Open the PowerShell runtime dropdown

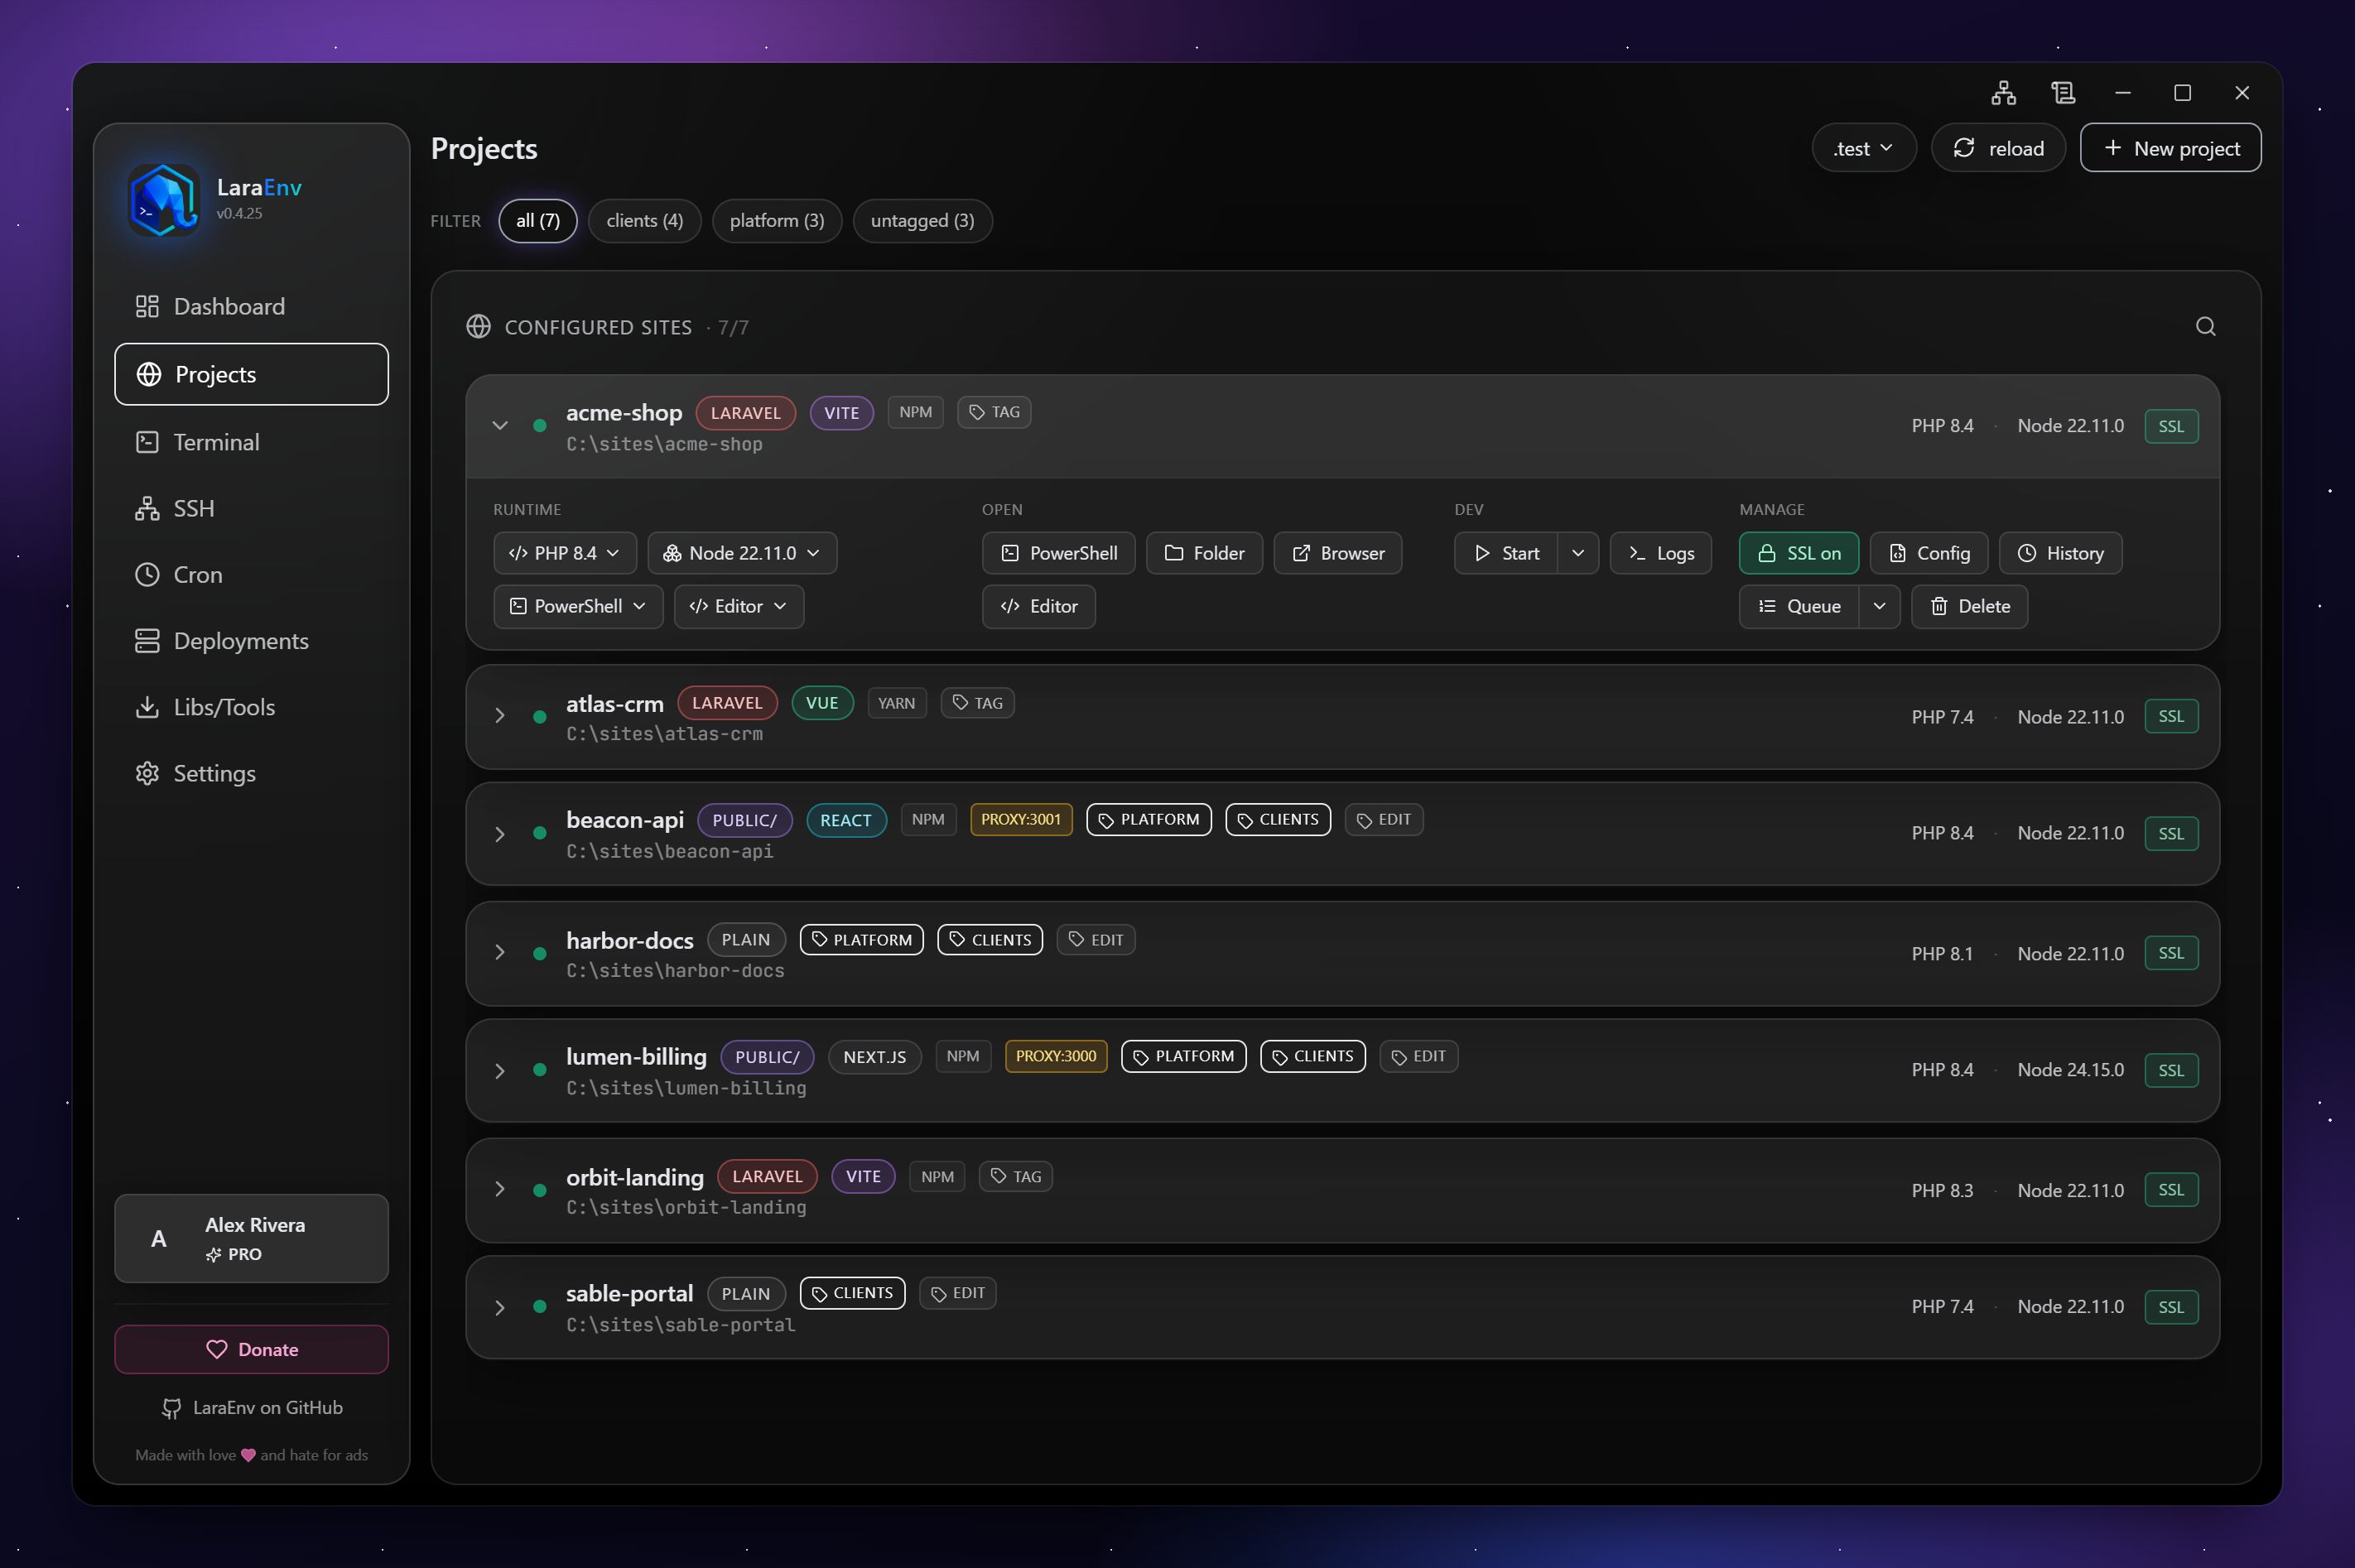click(578, 606)
